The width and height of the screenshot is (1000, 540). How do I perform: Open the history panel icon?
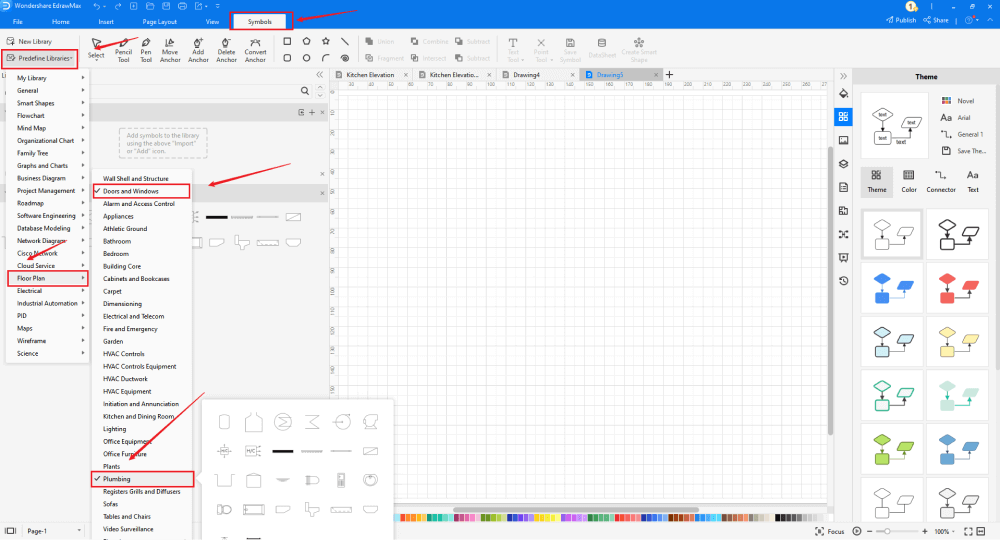[x=843, y=281]
